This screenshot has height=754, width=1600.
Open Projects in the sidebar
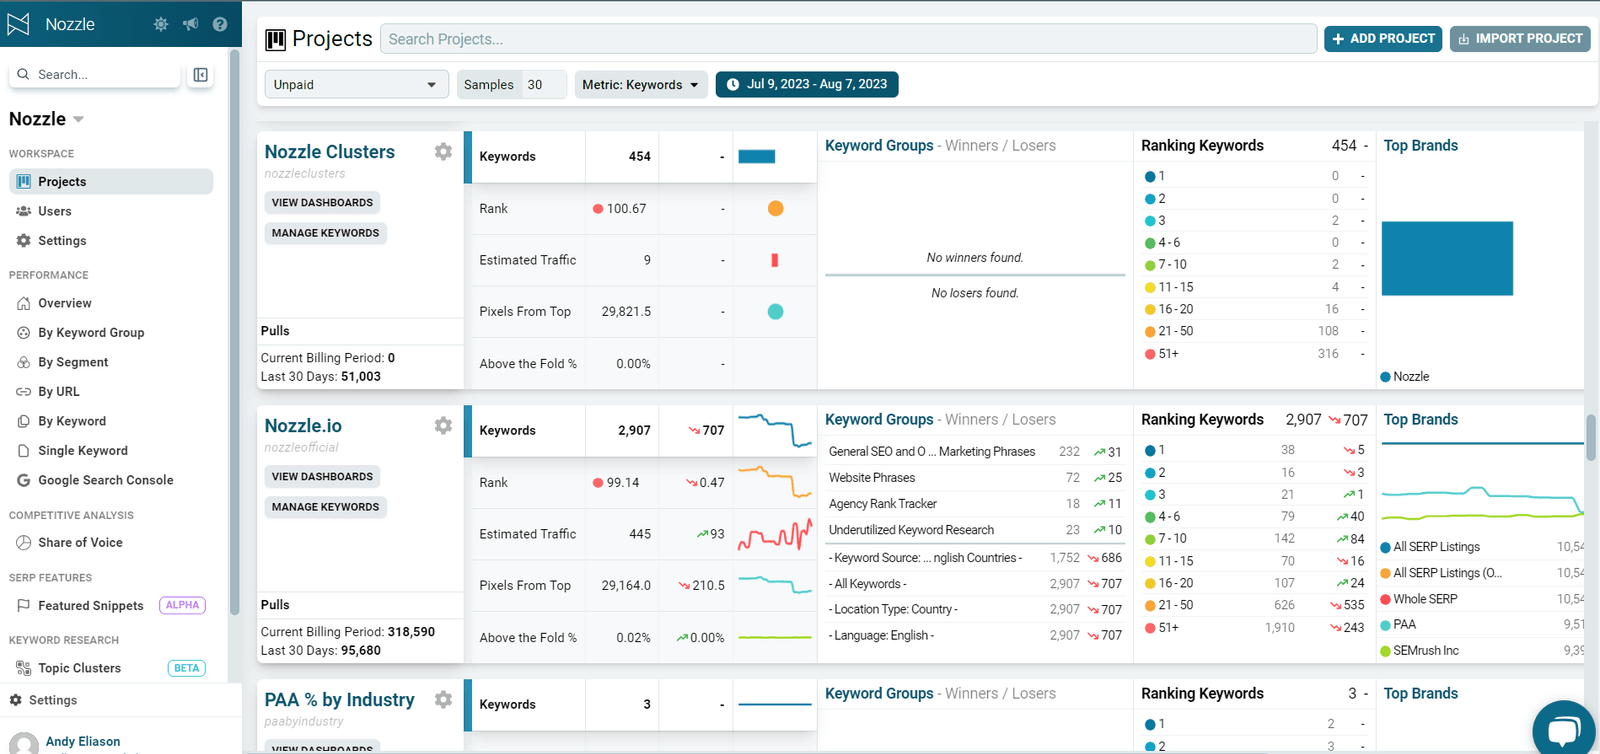click(111, 181)
